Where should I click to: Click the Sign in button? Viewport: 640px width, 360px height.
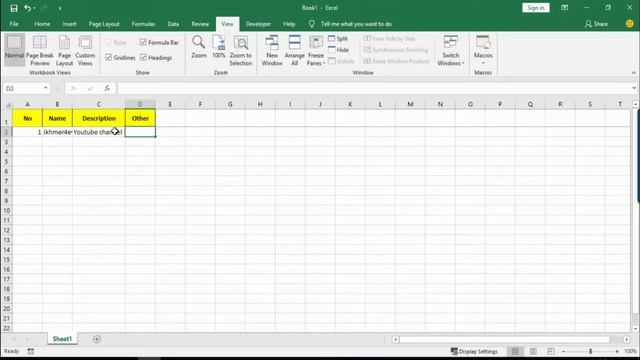[536, 8]
